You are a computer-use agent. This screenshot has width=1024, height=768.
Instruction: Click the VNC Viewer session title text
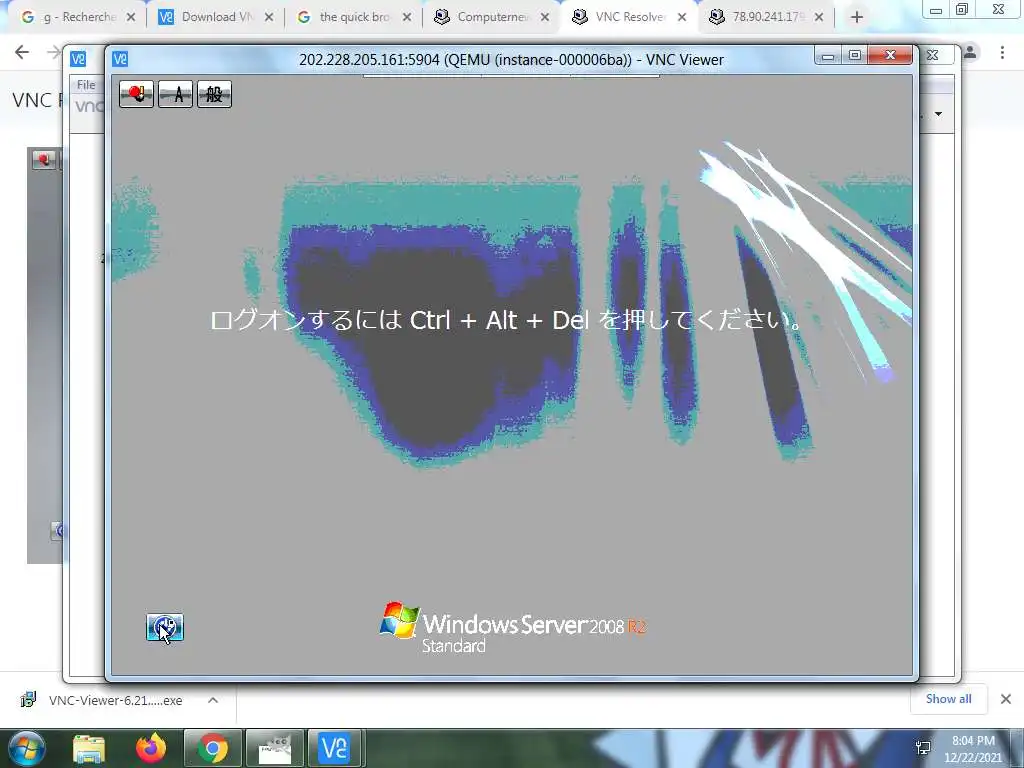click(x=511, y=60)
